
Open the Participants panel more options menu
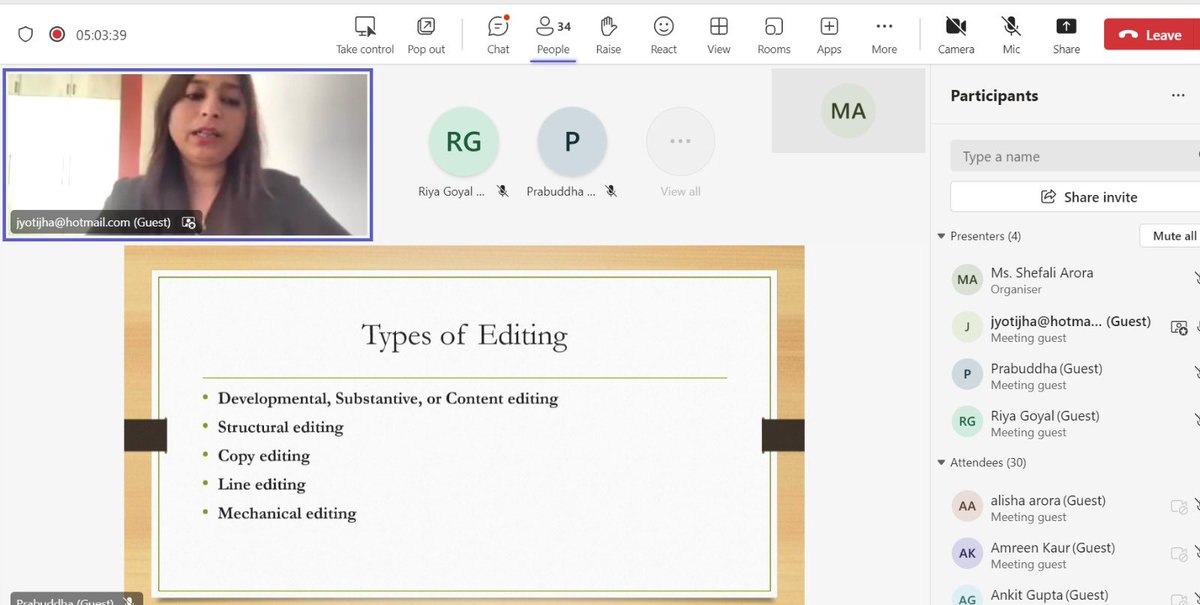pyautogui.click(x=1178, y=95)
